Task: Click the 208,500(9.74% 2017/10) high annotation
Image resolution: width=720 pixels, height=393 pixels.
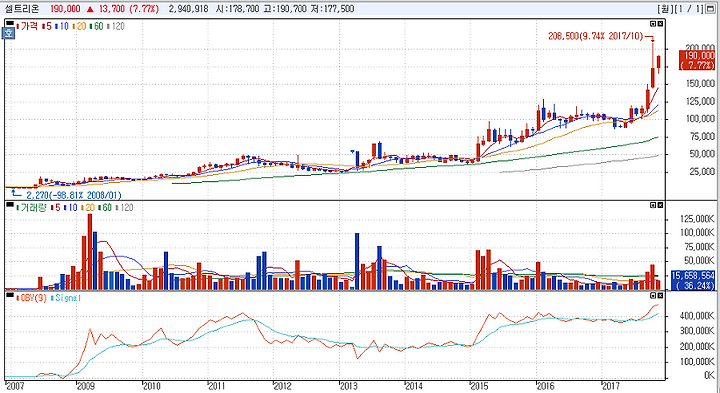Action: (596, 36)
